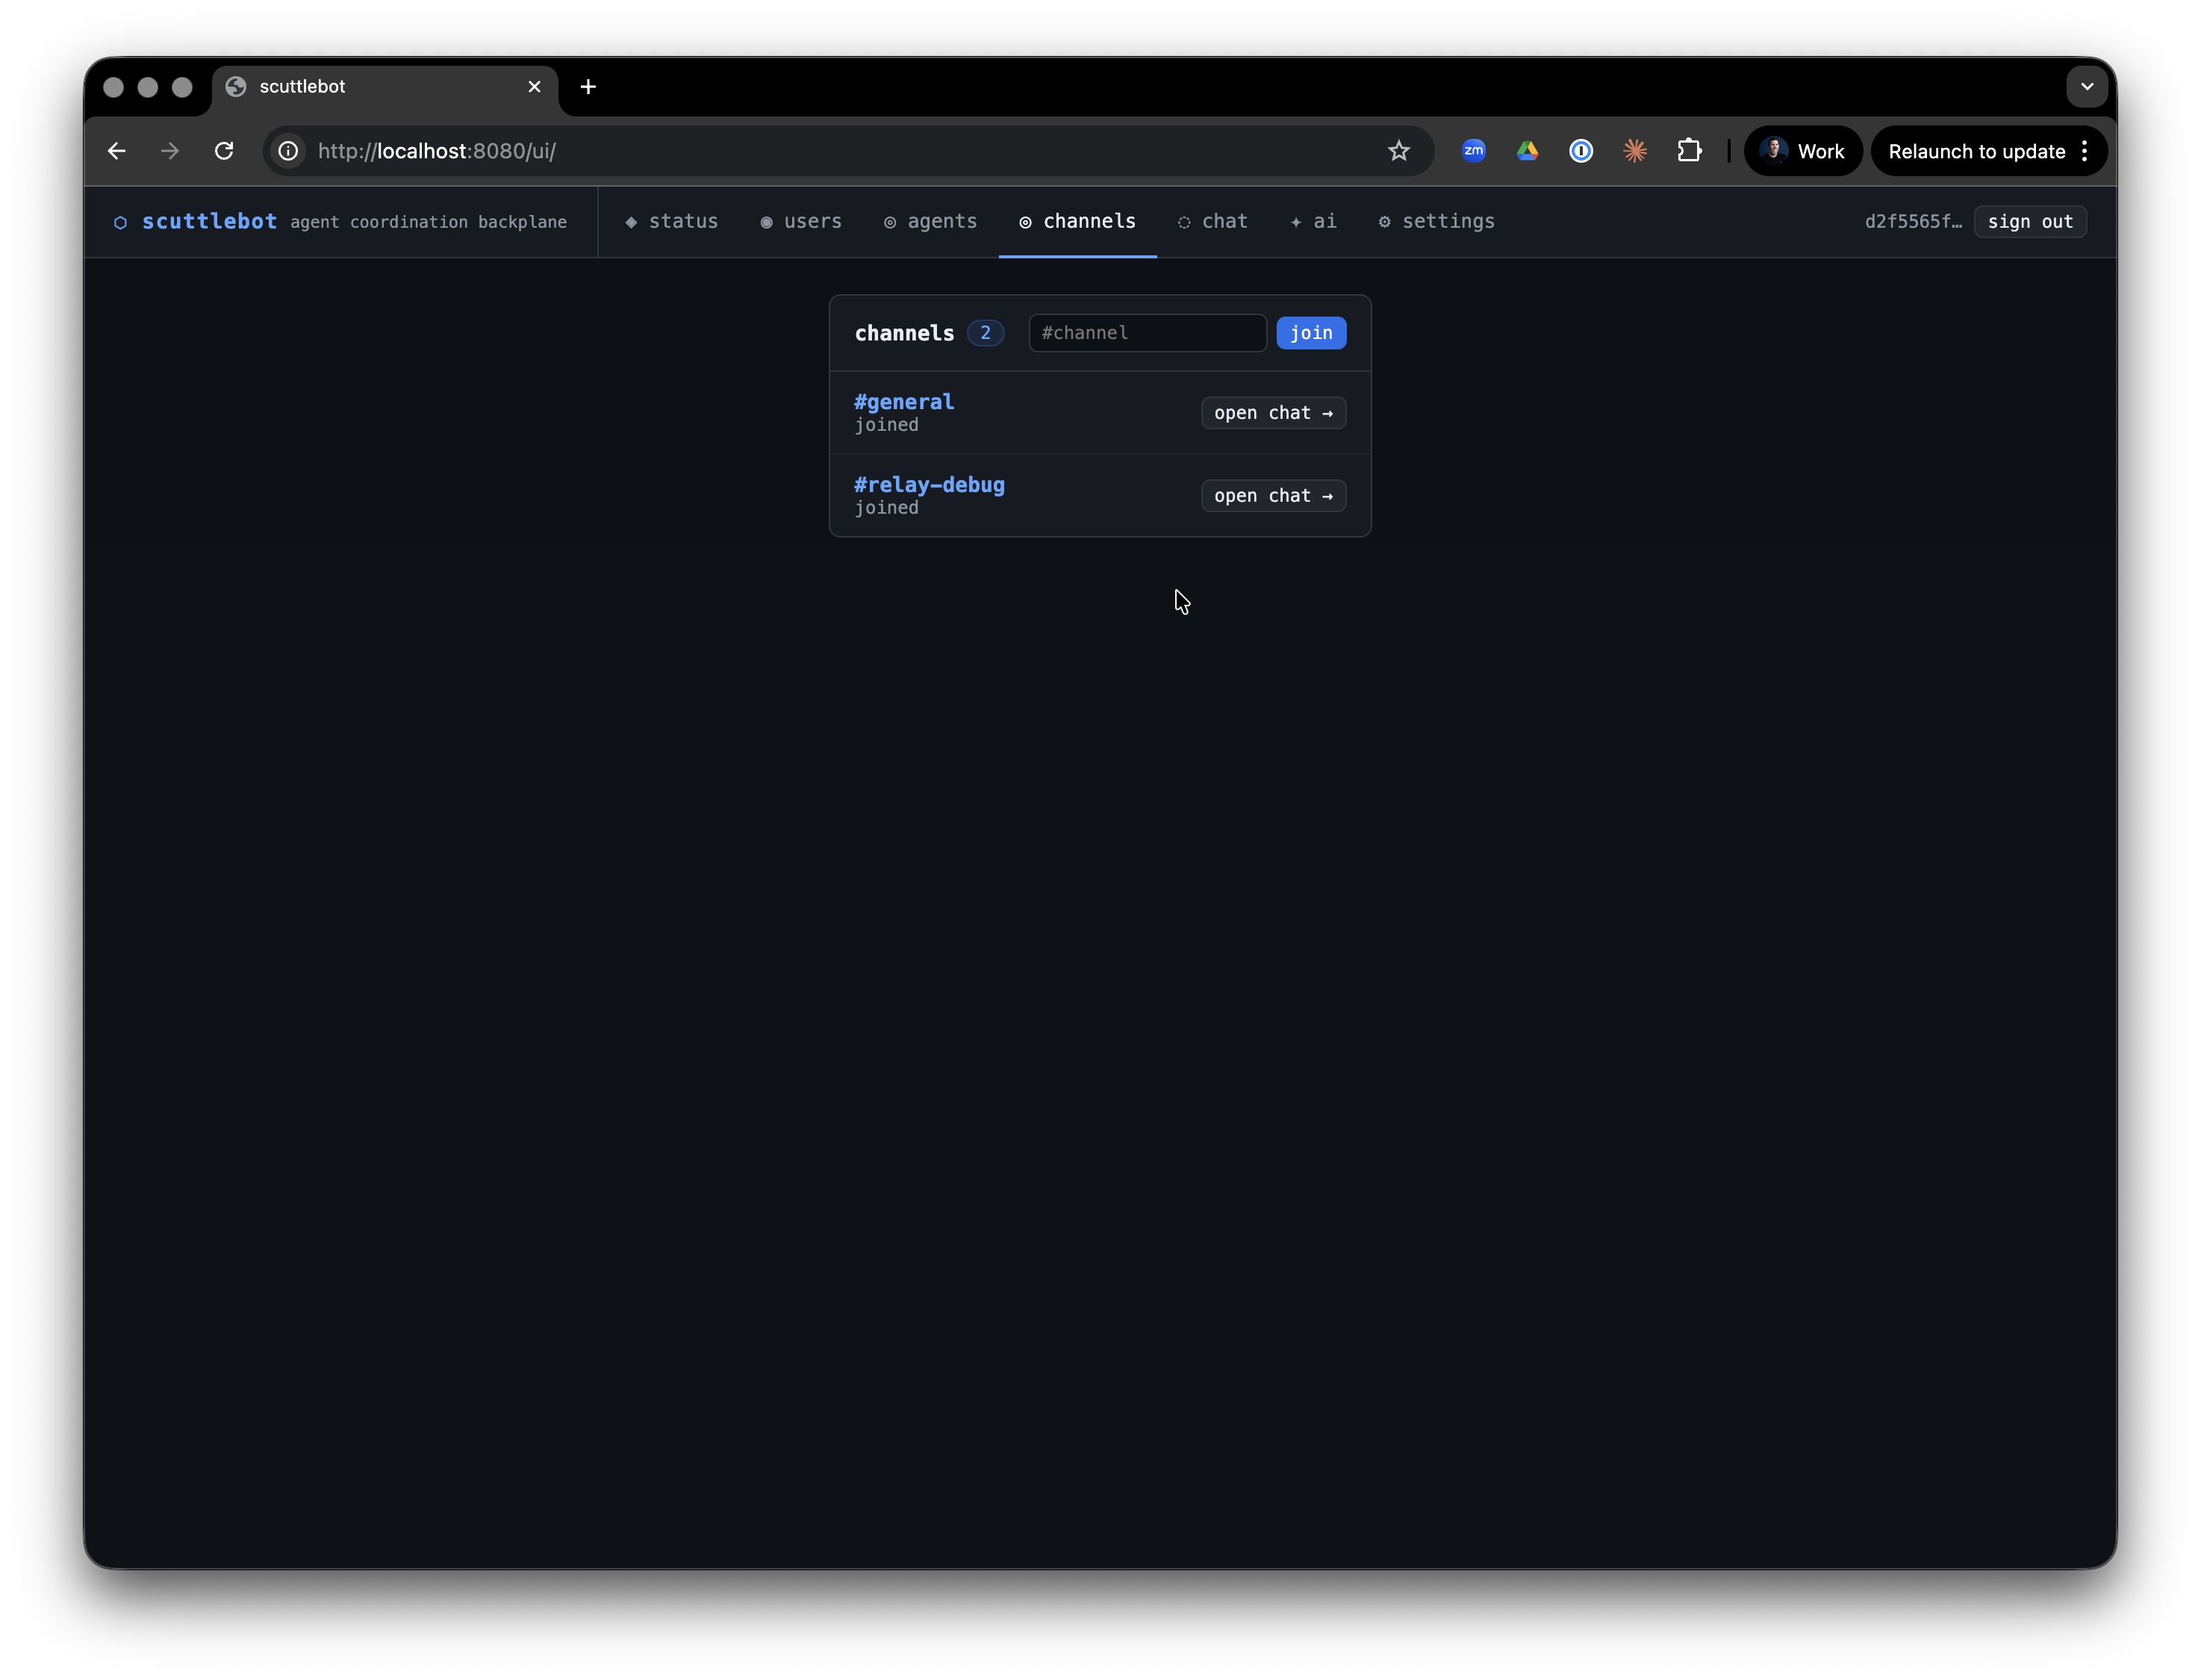Open the Google Drive extension

click(1527, 151)
